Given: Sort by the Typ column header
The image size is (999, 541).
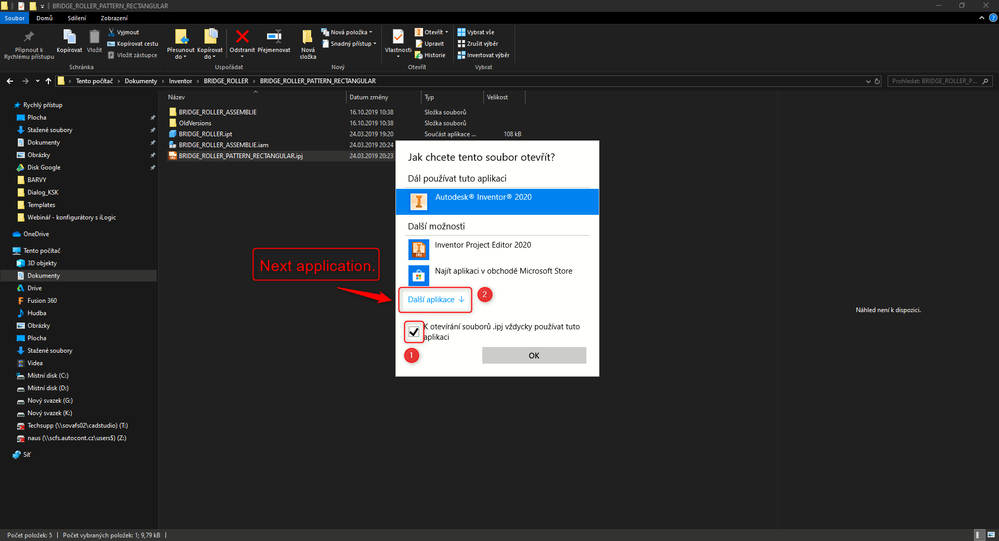Looking at the screenshot, I should (452, 97).
